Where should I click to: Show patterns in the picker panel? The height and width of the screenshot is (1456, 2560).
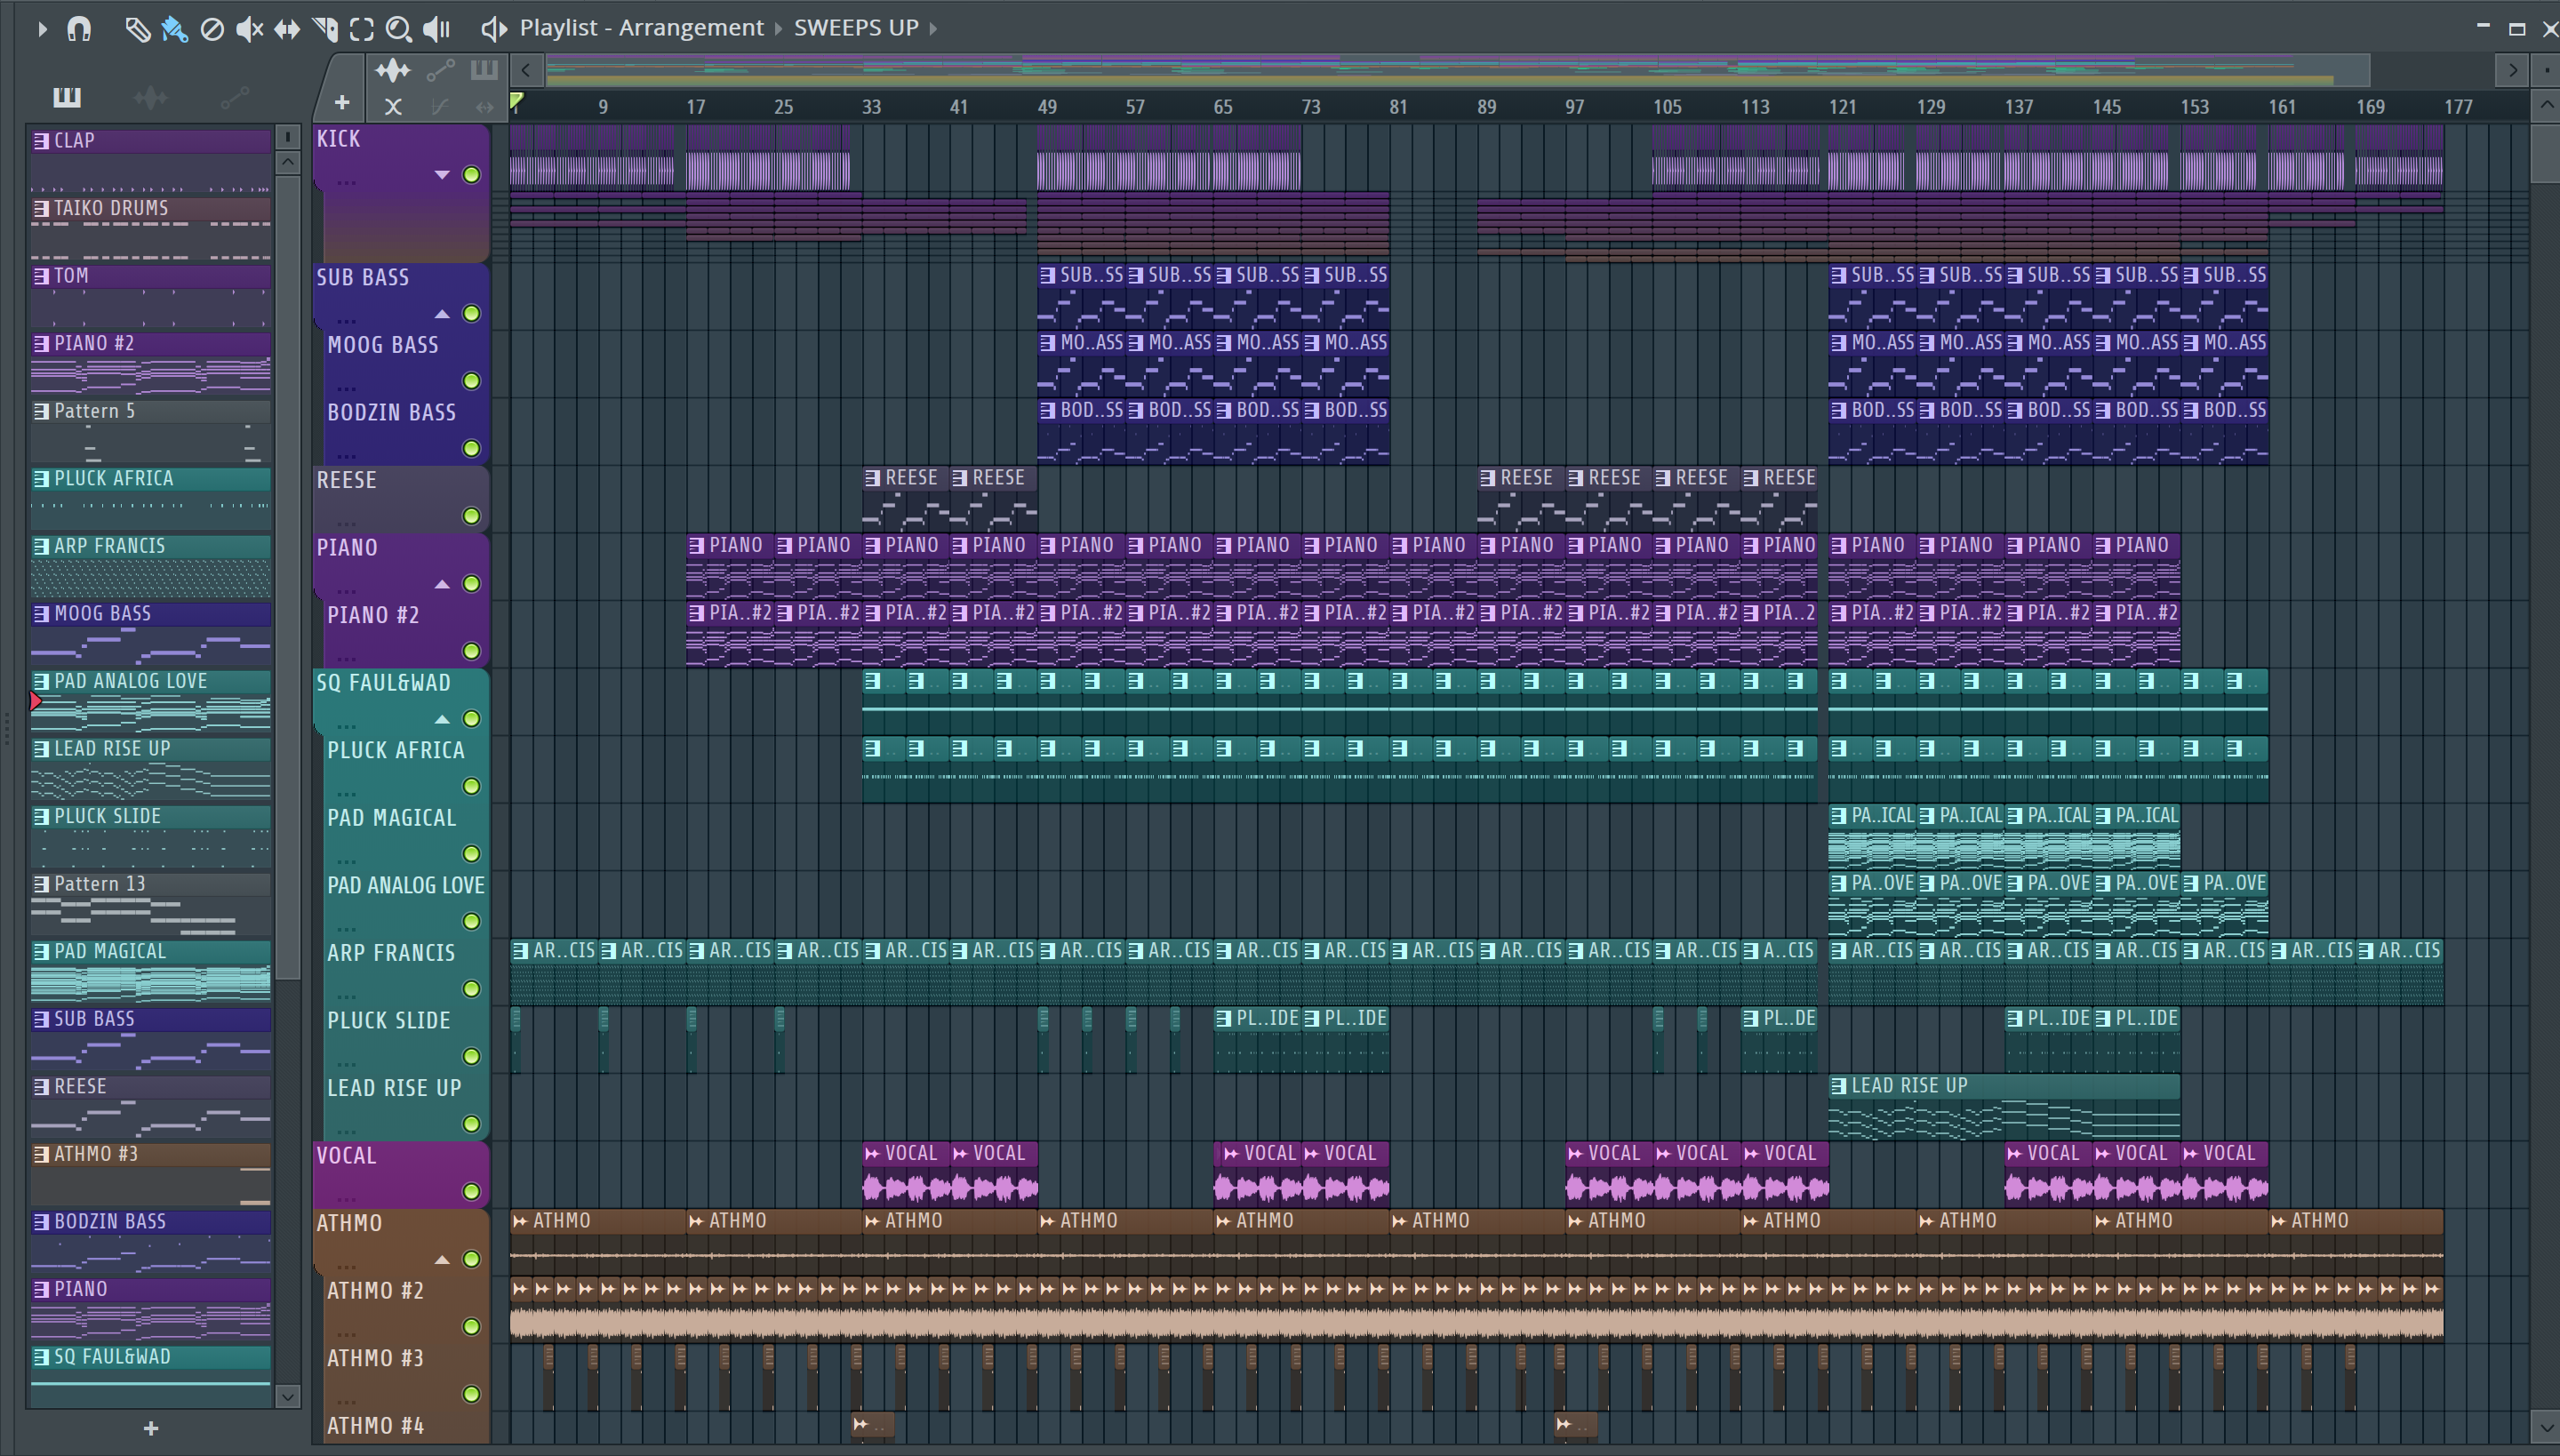pyautogui.click(x=67, y=97)
